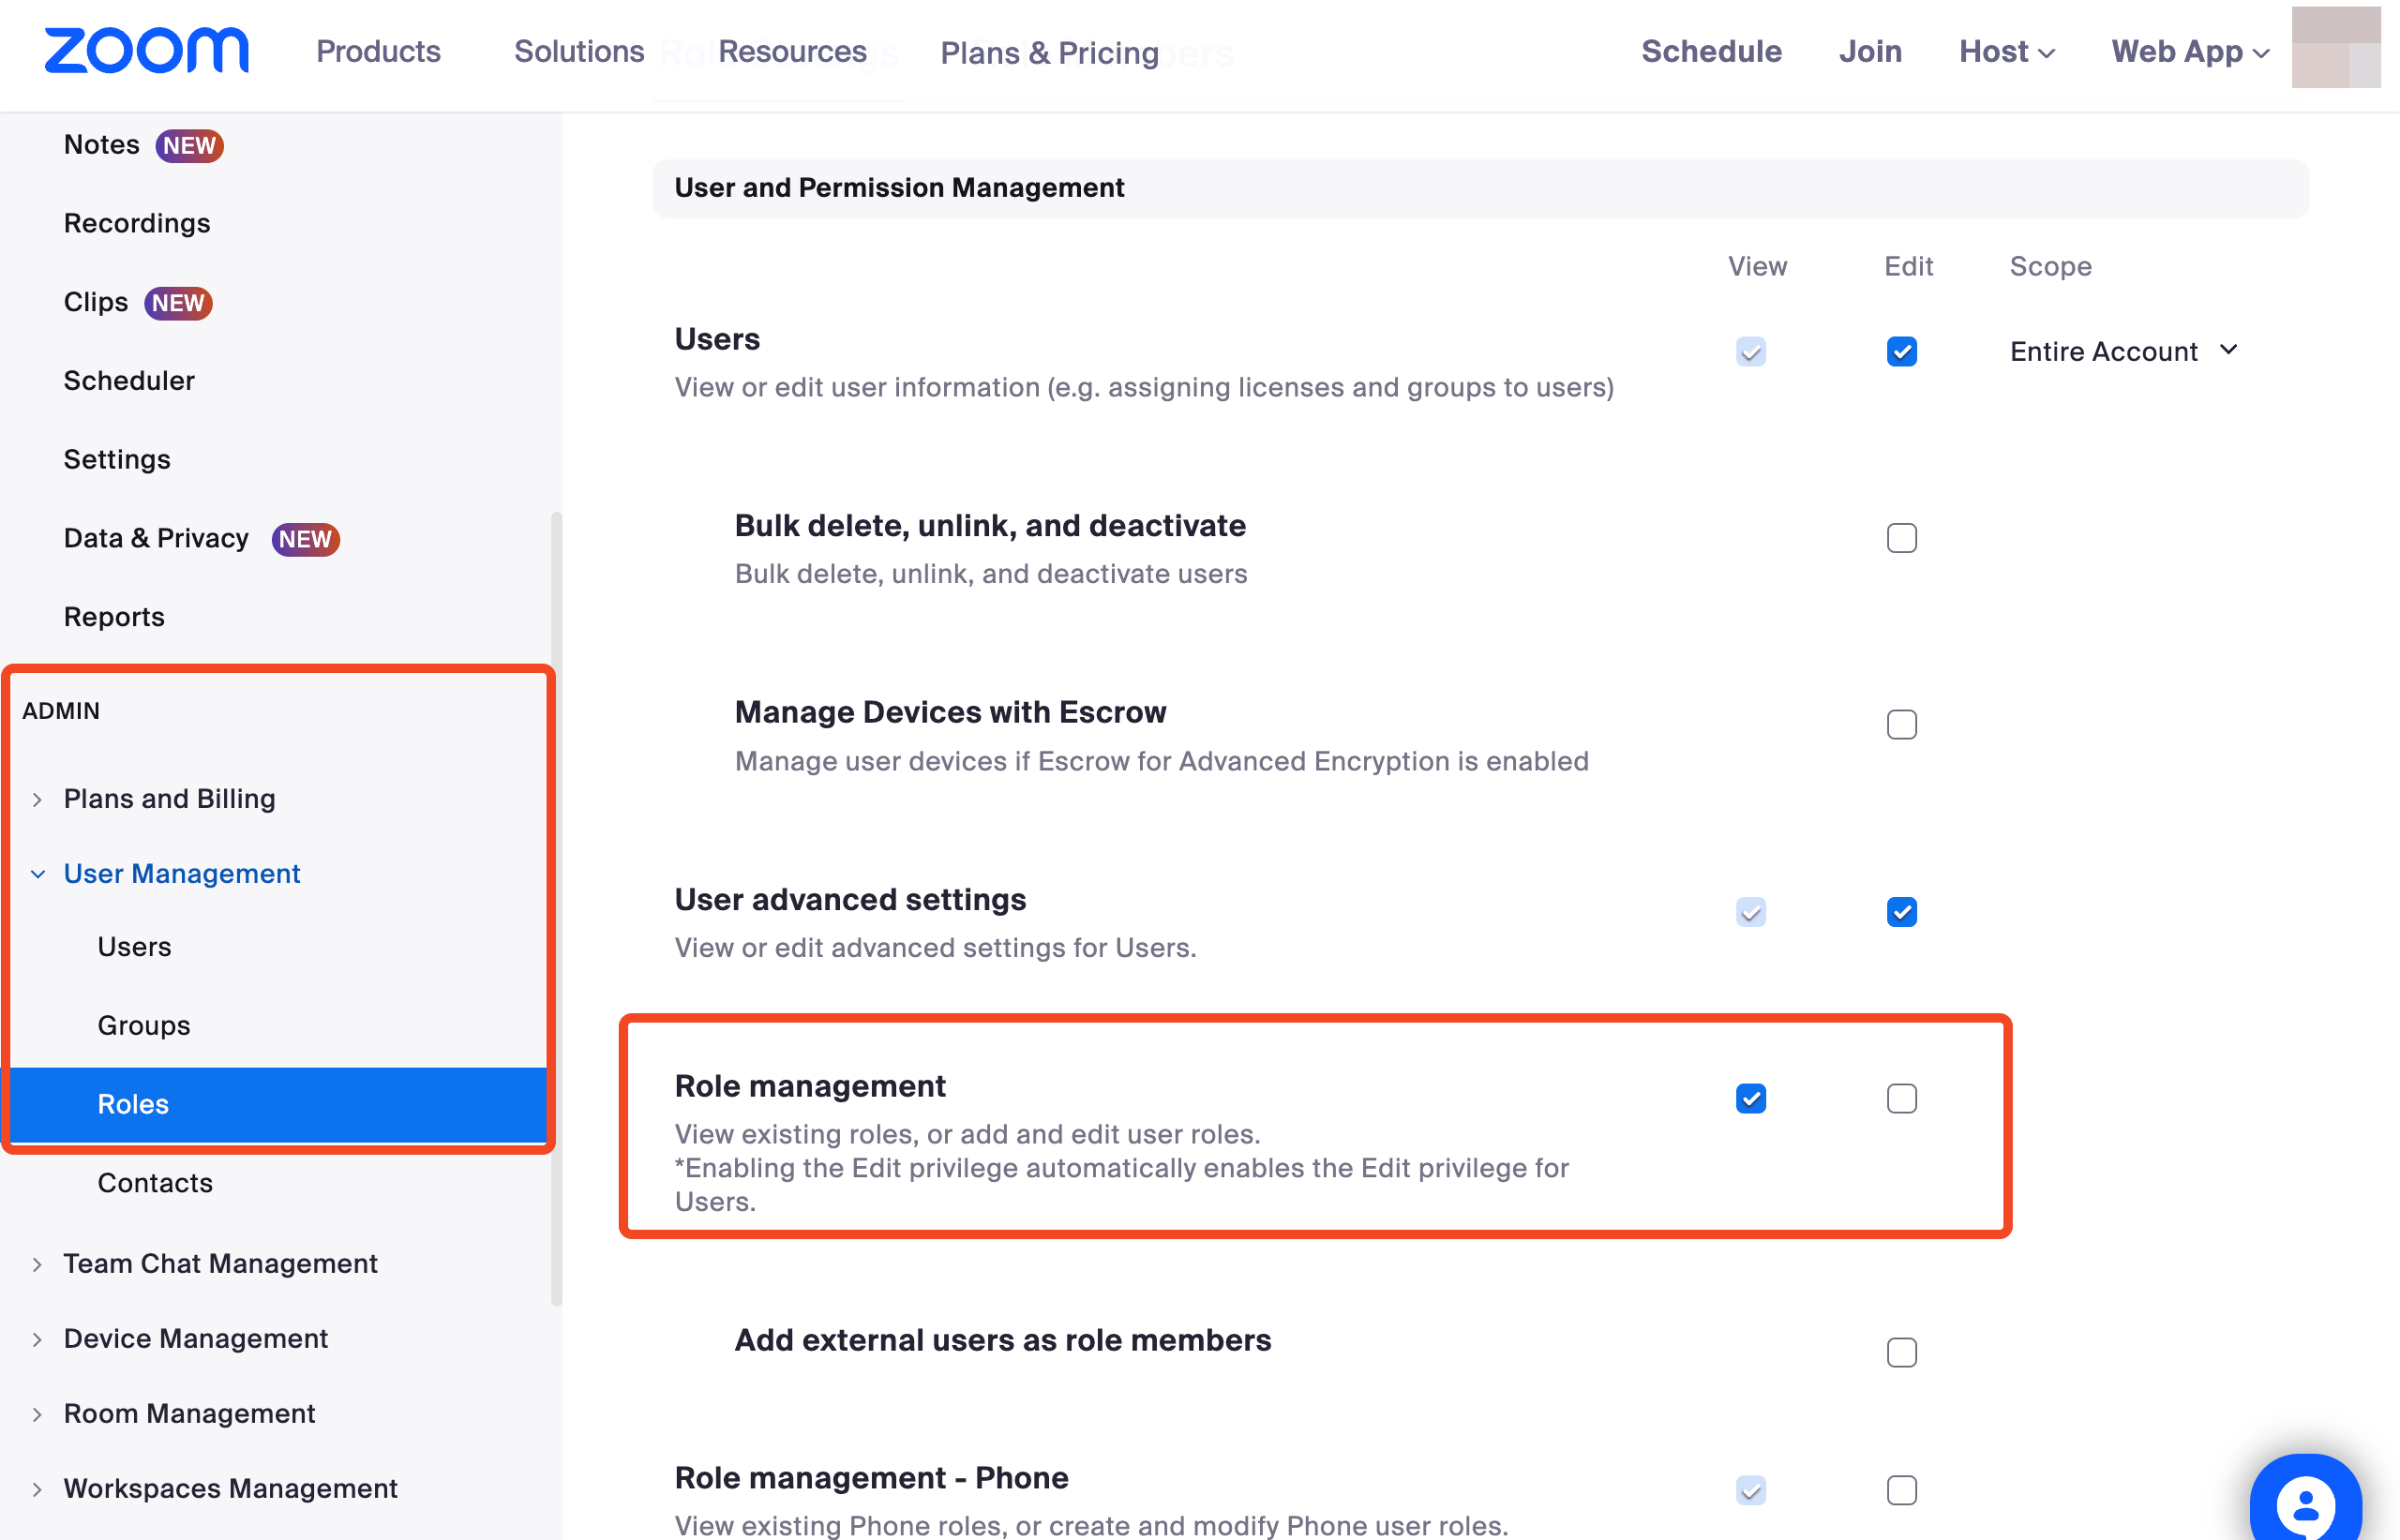This screenshot has width=2400, height=1540.
Task: Click the sidebar vertical scrollbar
Action: point(556,908)
